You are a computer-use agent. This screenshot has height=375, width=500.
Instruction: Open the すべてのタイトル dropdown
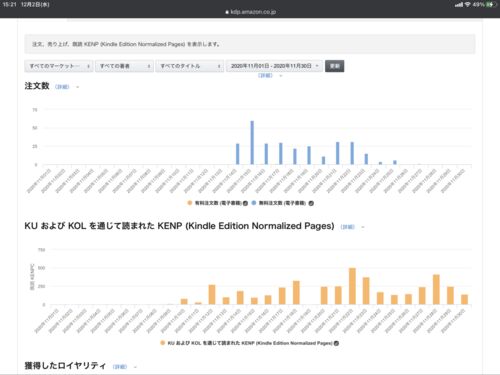189,66
